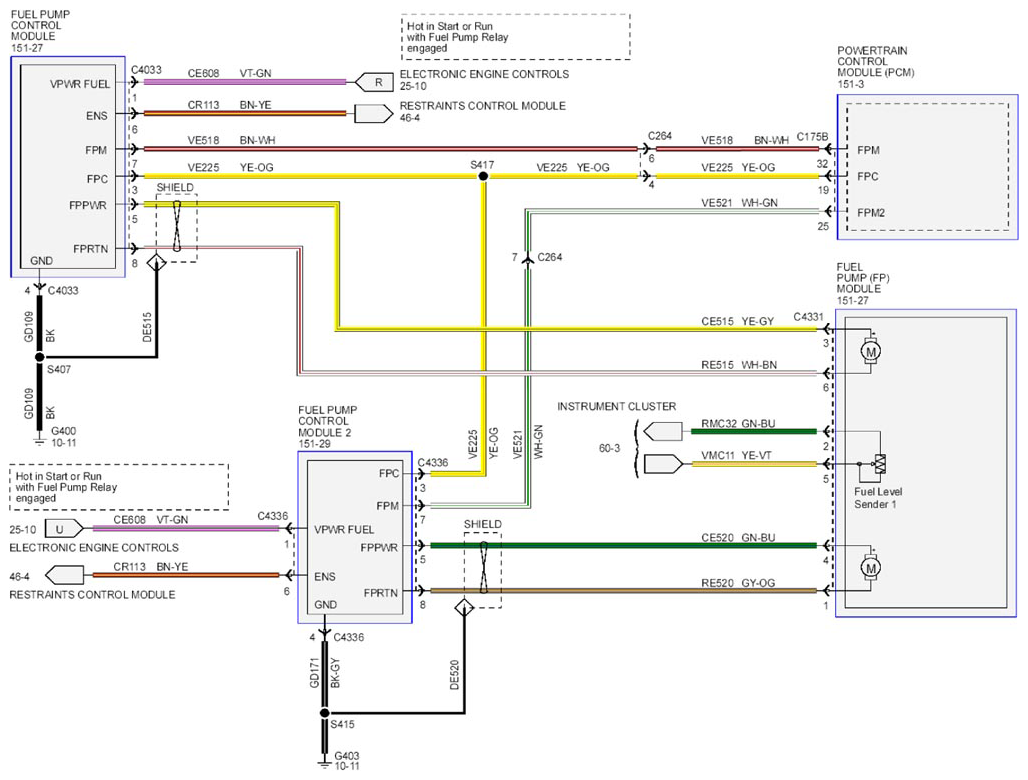Click the shield drain diamond on DE515
Screen dimensions: 1028x780
click(157, 263)
